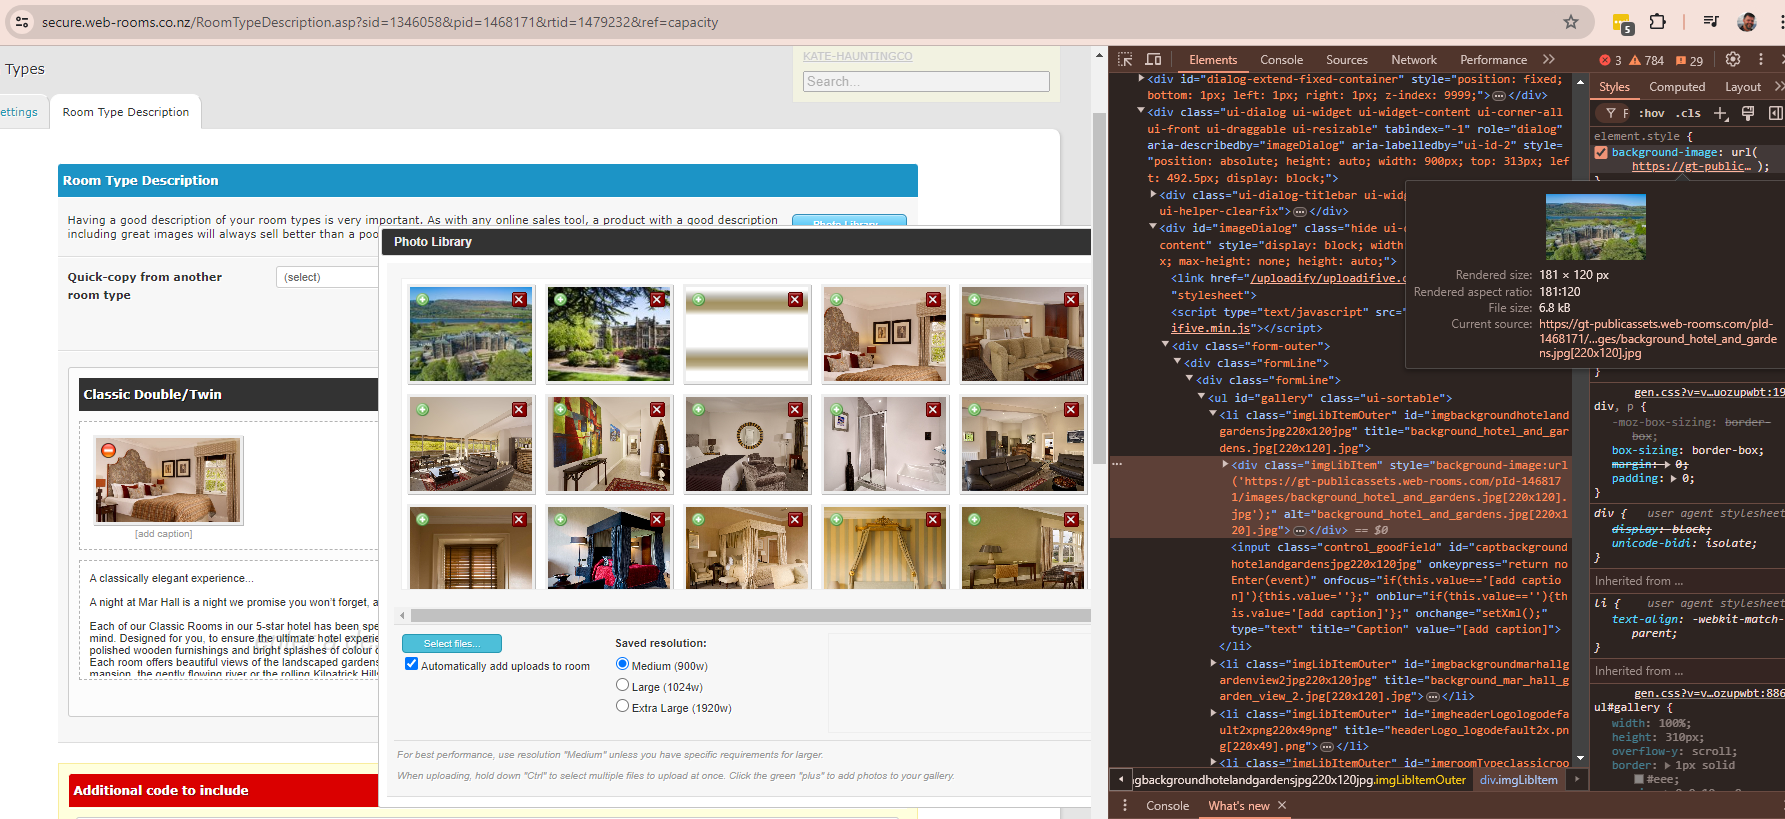Toggle Automatically add uploads to room checkbox
This screenshot has width=1785, height=819.
(411, 664)
